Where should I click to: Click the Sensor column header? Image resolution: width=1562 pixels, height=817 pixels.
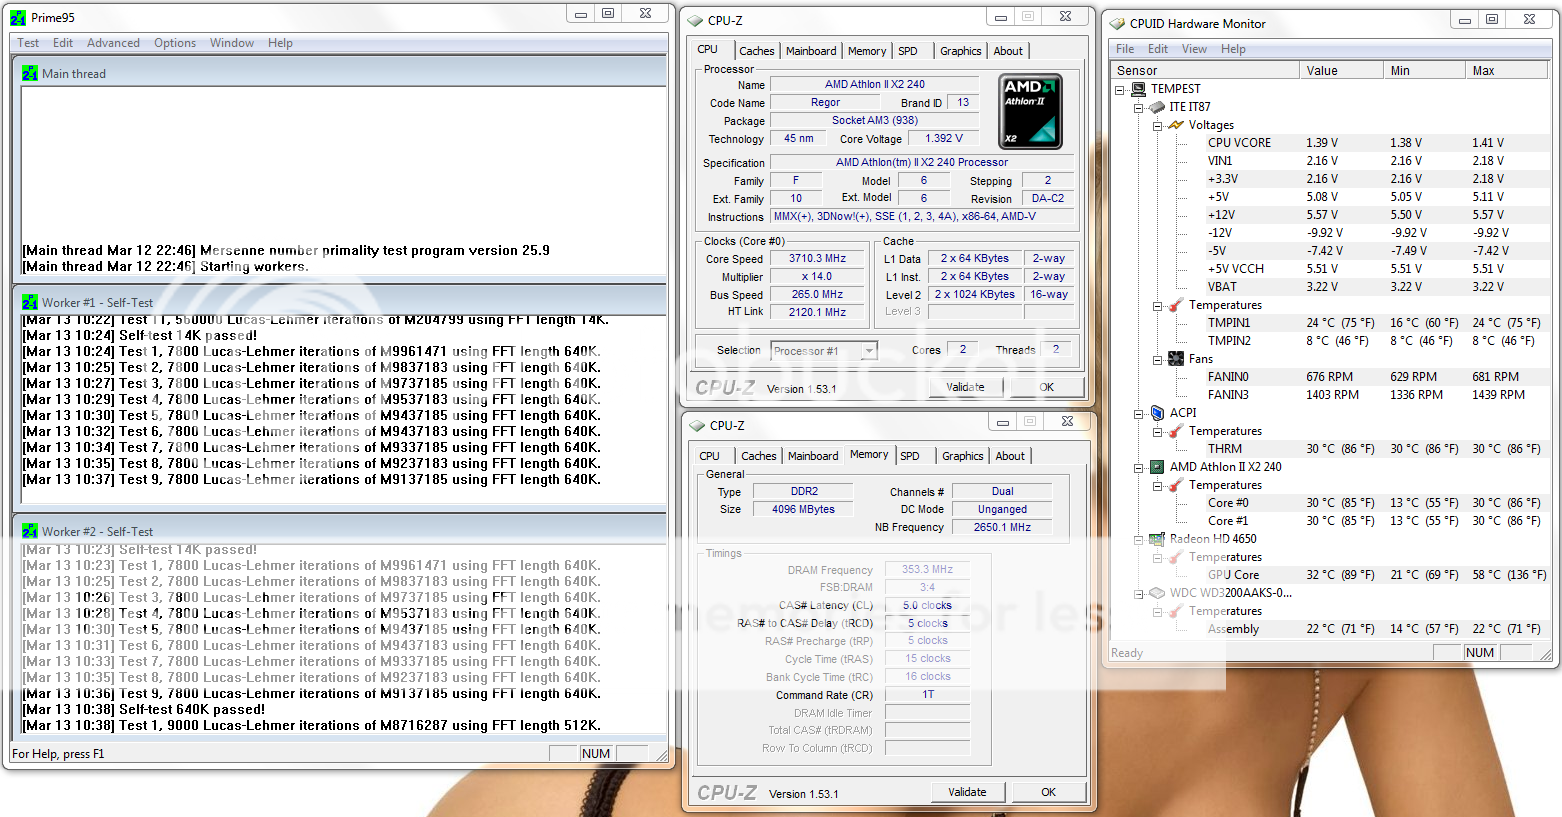point(1205,71)
